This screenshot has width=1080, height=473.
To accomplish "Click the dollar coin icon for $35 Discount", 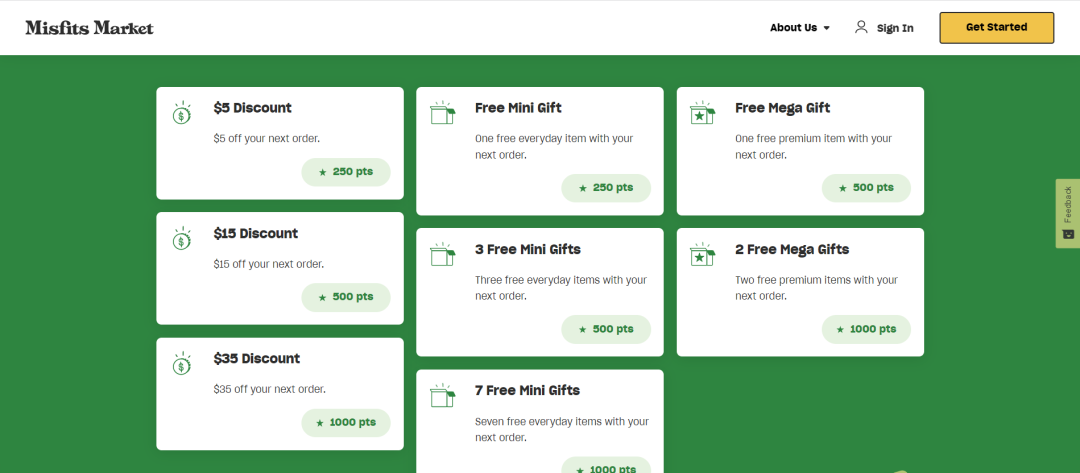I will [x=182, y=364].
